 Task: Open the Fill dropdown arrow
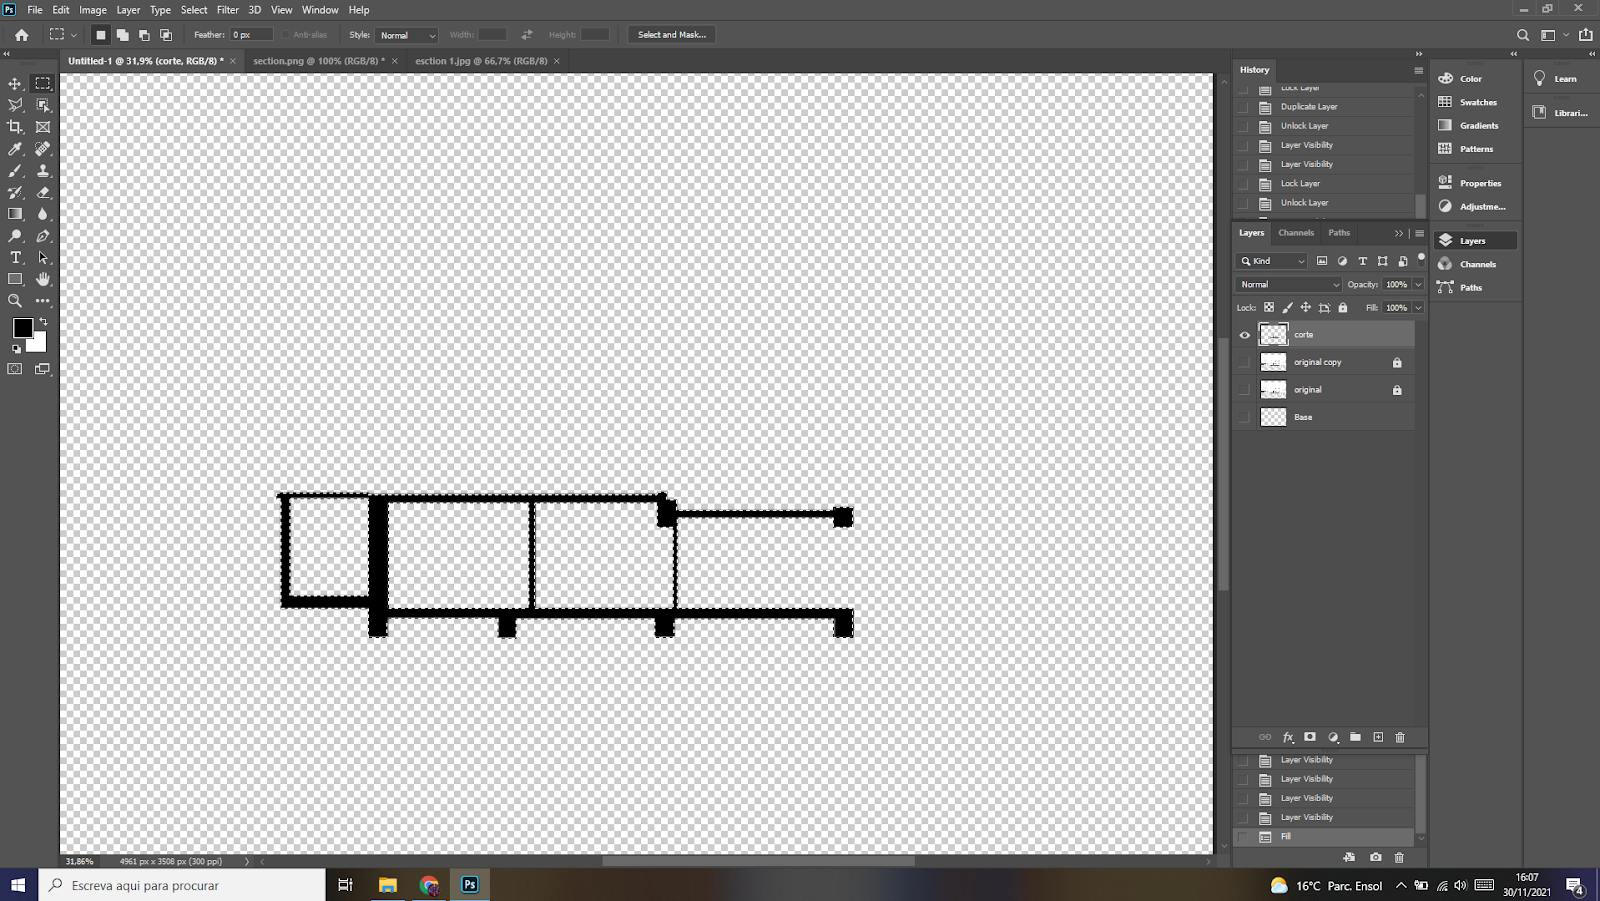(x=1418, y=308)
